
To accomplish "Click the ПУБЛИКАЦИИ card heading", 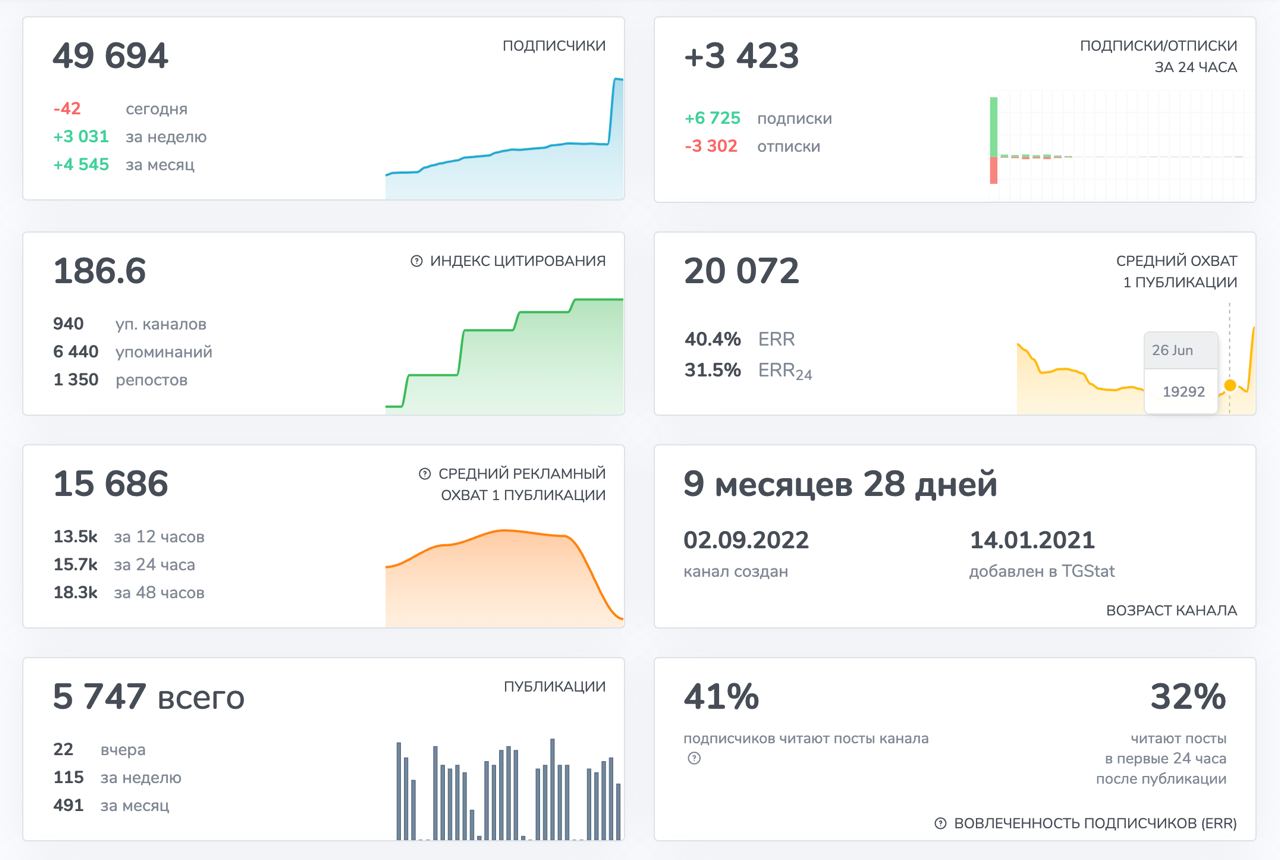I will [x=554, y=687].
